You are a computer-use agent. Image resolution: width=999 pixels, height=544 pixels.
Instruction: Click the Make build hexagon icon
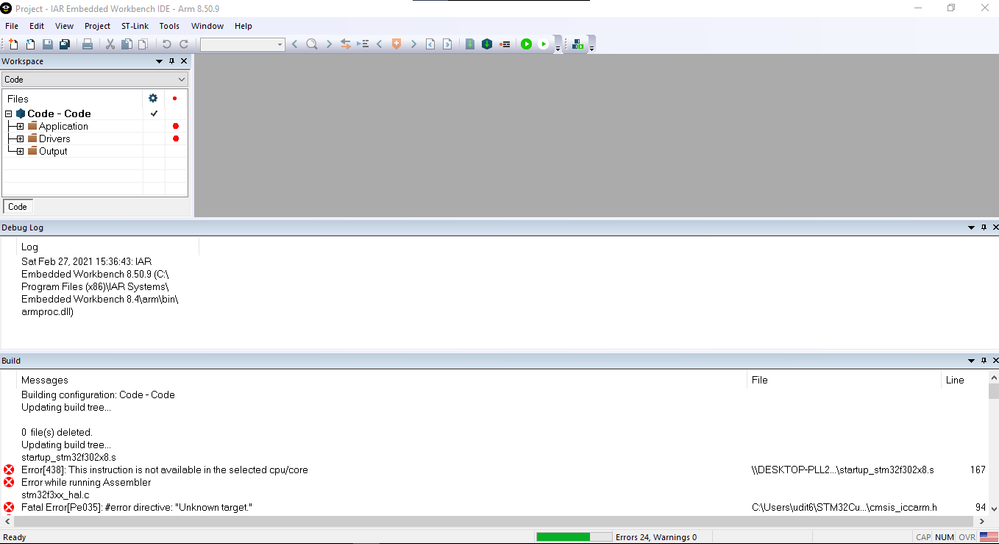click(487, 44)
